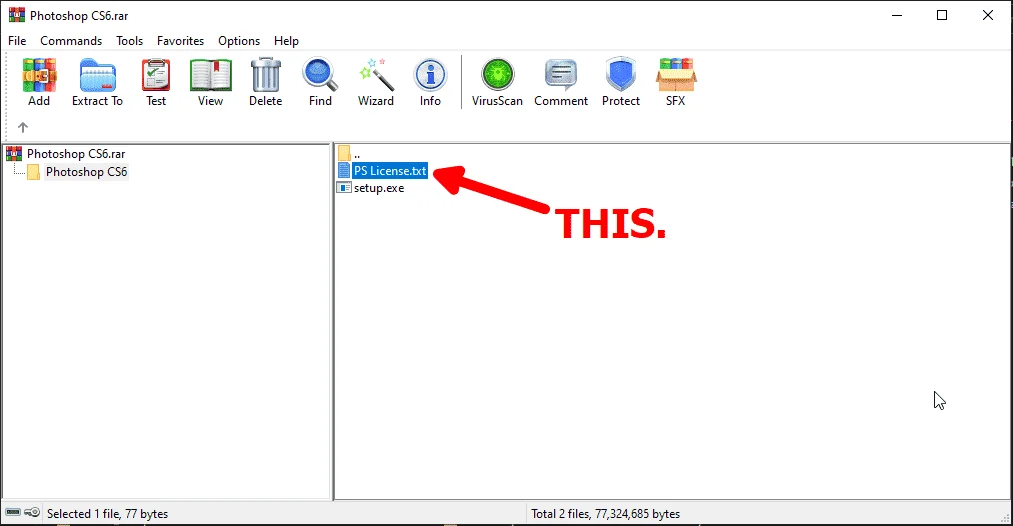
Task: Open the Options menu
Action: pyautogui.click(x=239, y=41)
